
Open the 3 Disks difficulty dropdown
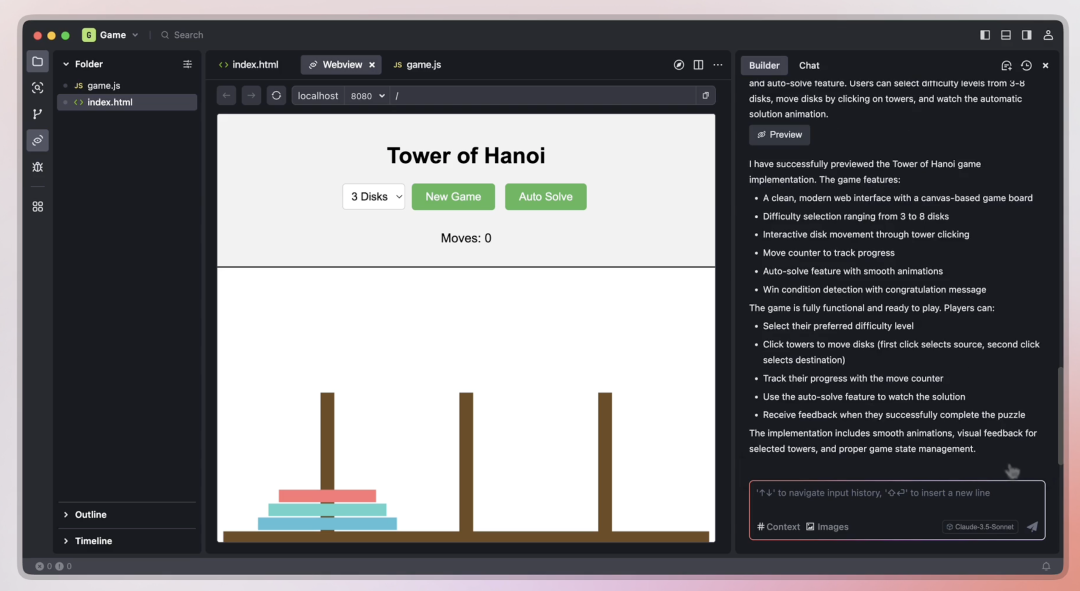point(373,197)
